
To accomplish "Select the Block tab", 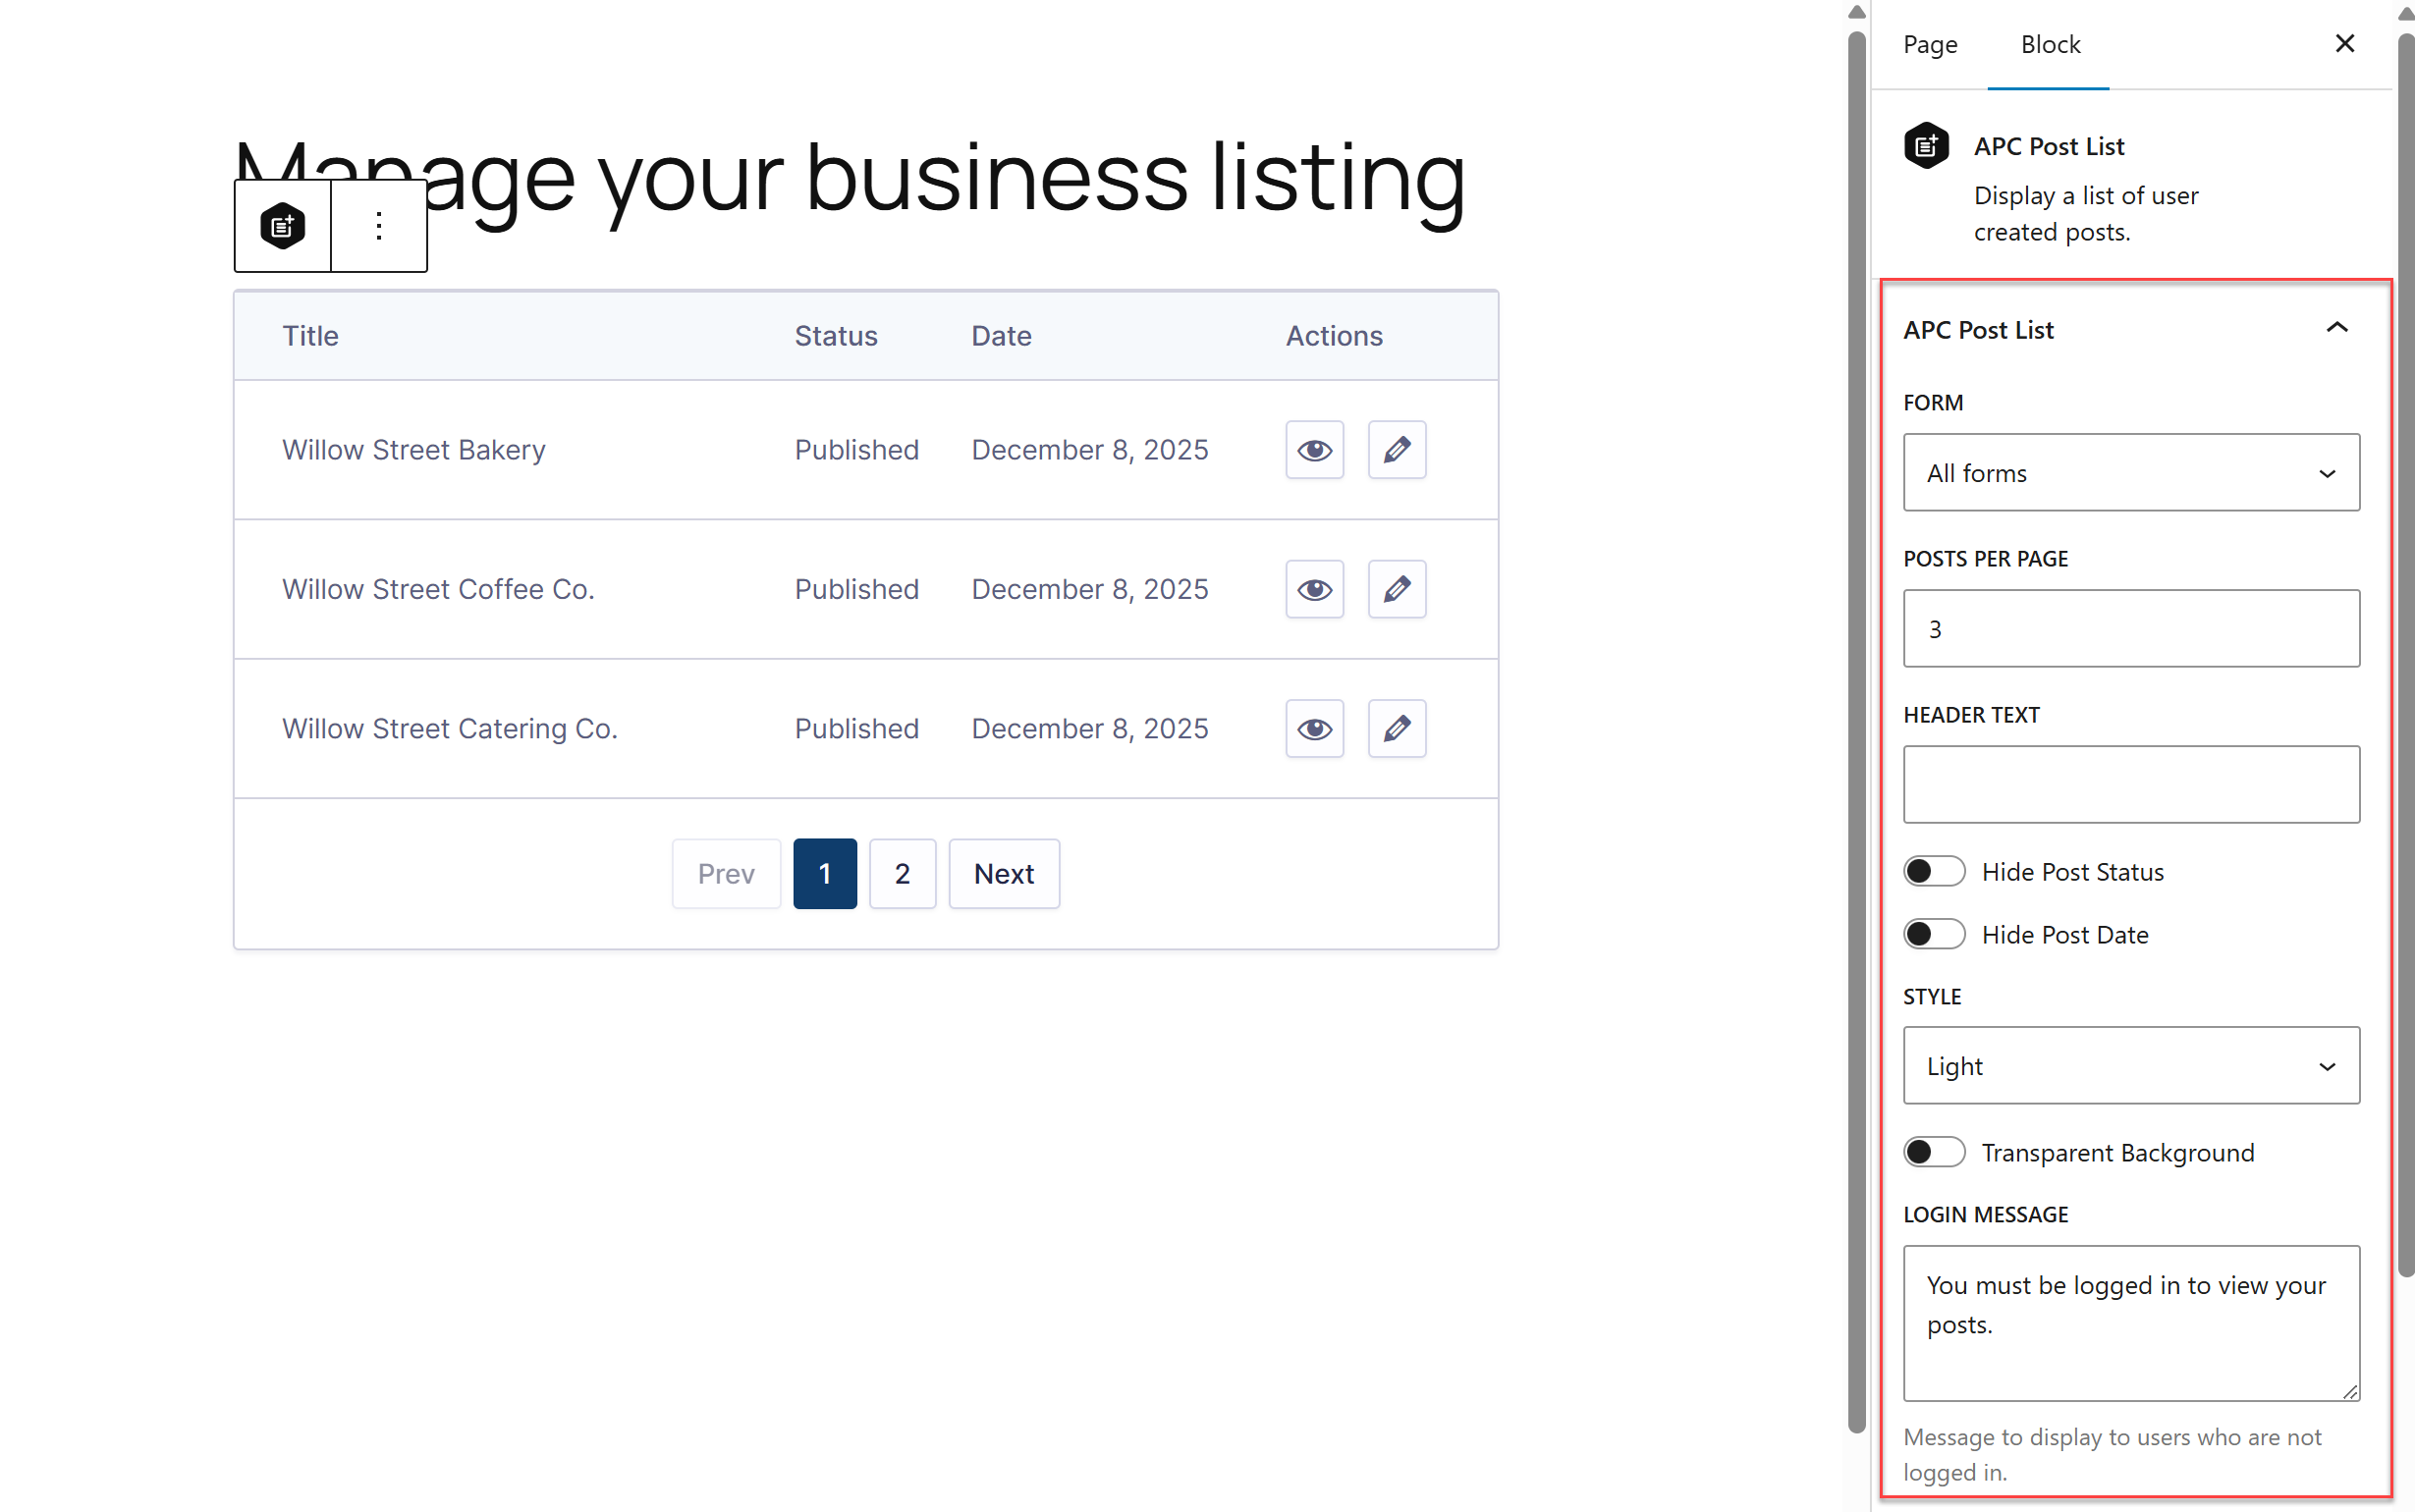I will (2049, 45).
